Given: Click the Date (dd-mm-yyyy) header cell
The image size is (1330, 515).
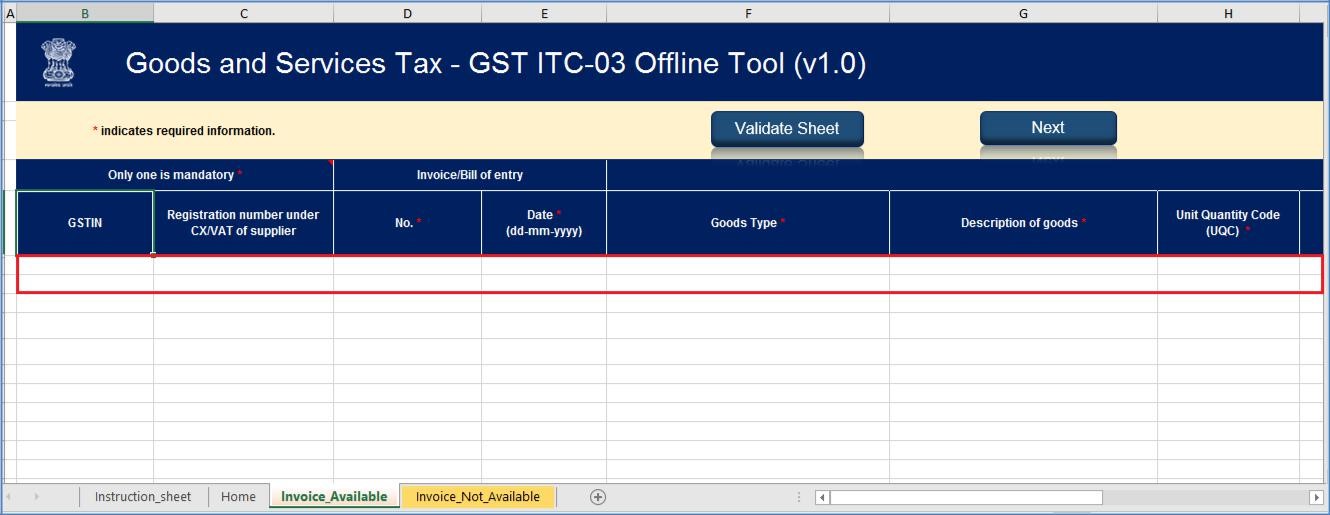Looking at the screenshot, I should coord(544,223).
